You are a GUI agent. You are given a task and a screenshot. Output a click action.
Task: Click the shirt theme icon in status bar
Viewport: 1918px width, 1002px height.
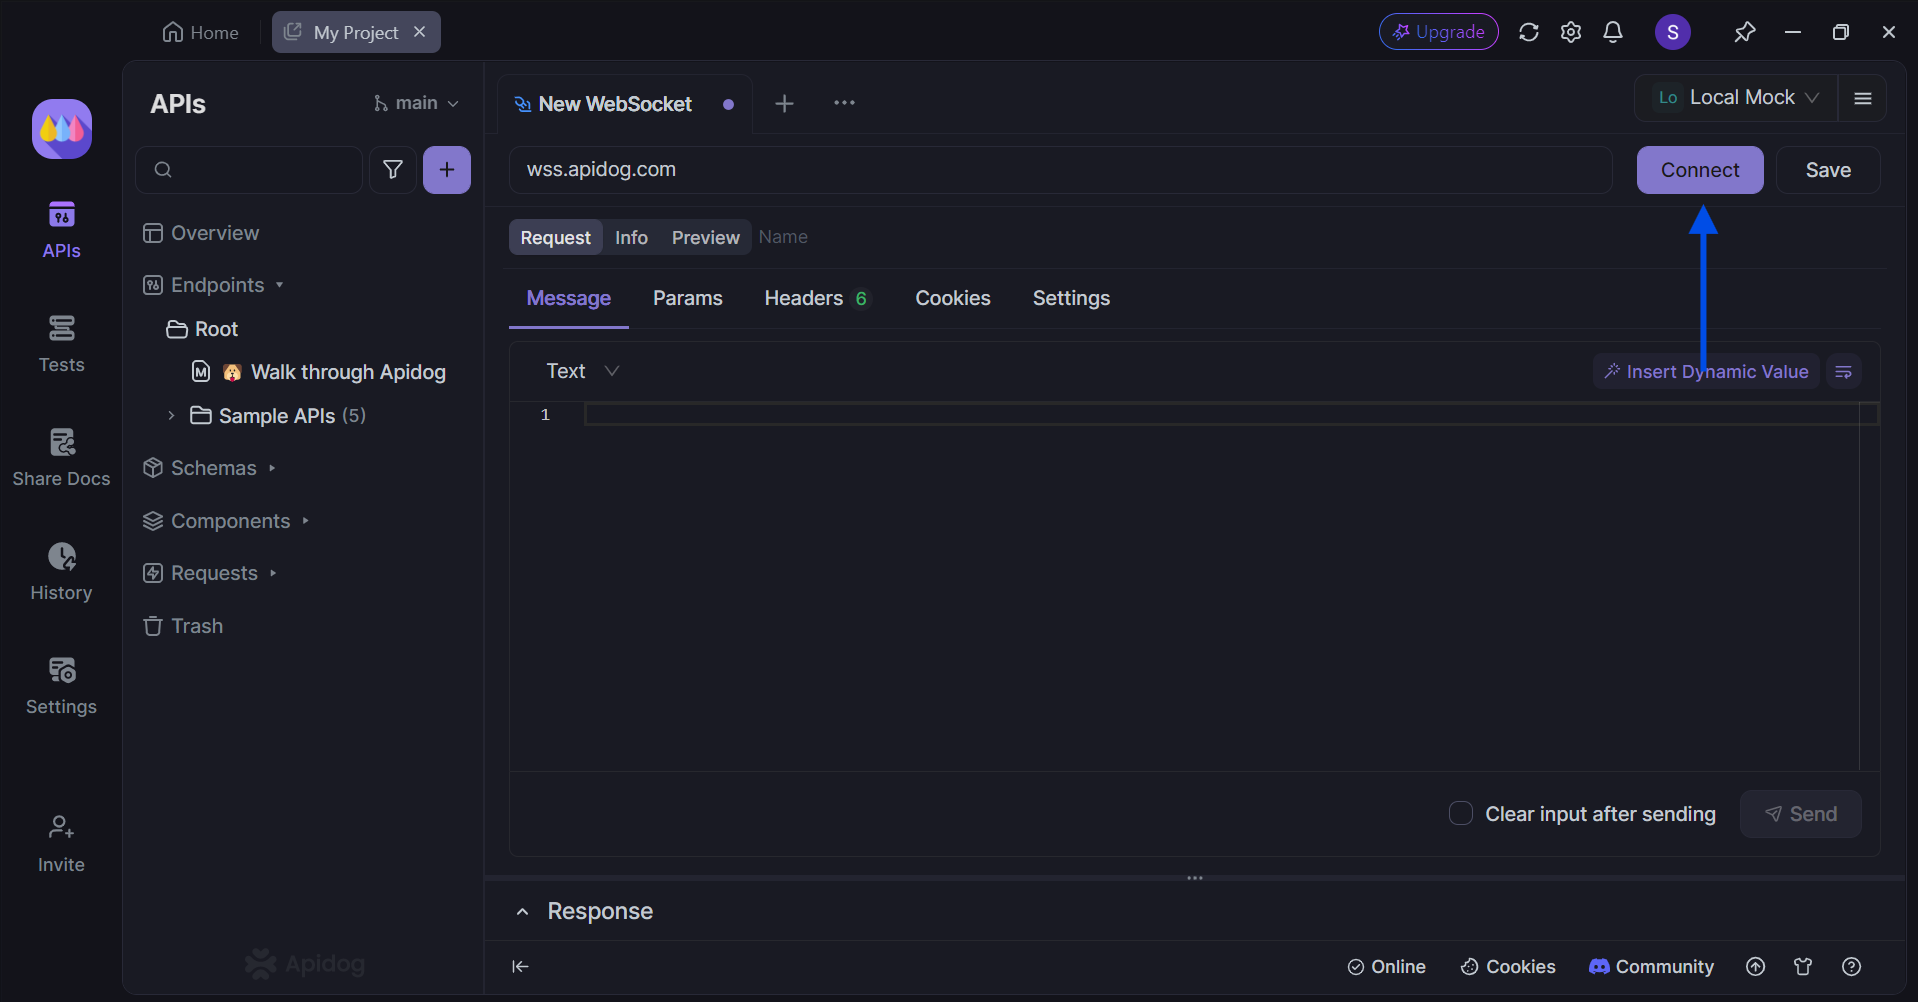1803,966
